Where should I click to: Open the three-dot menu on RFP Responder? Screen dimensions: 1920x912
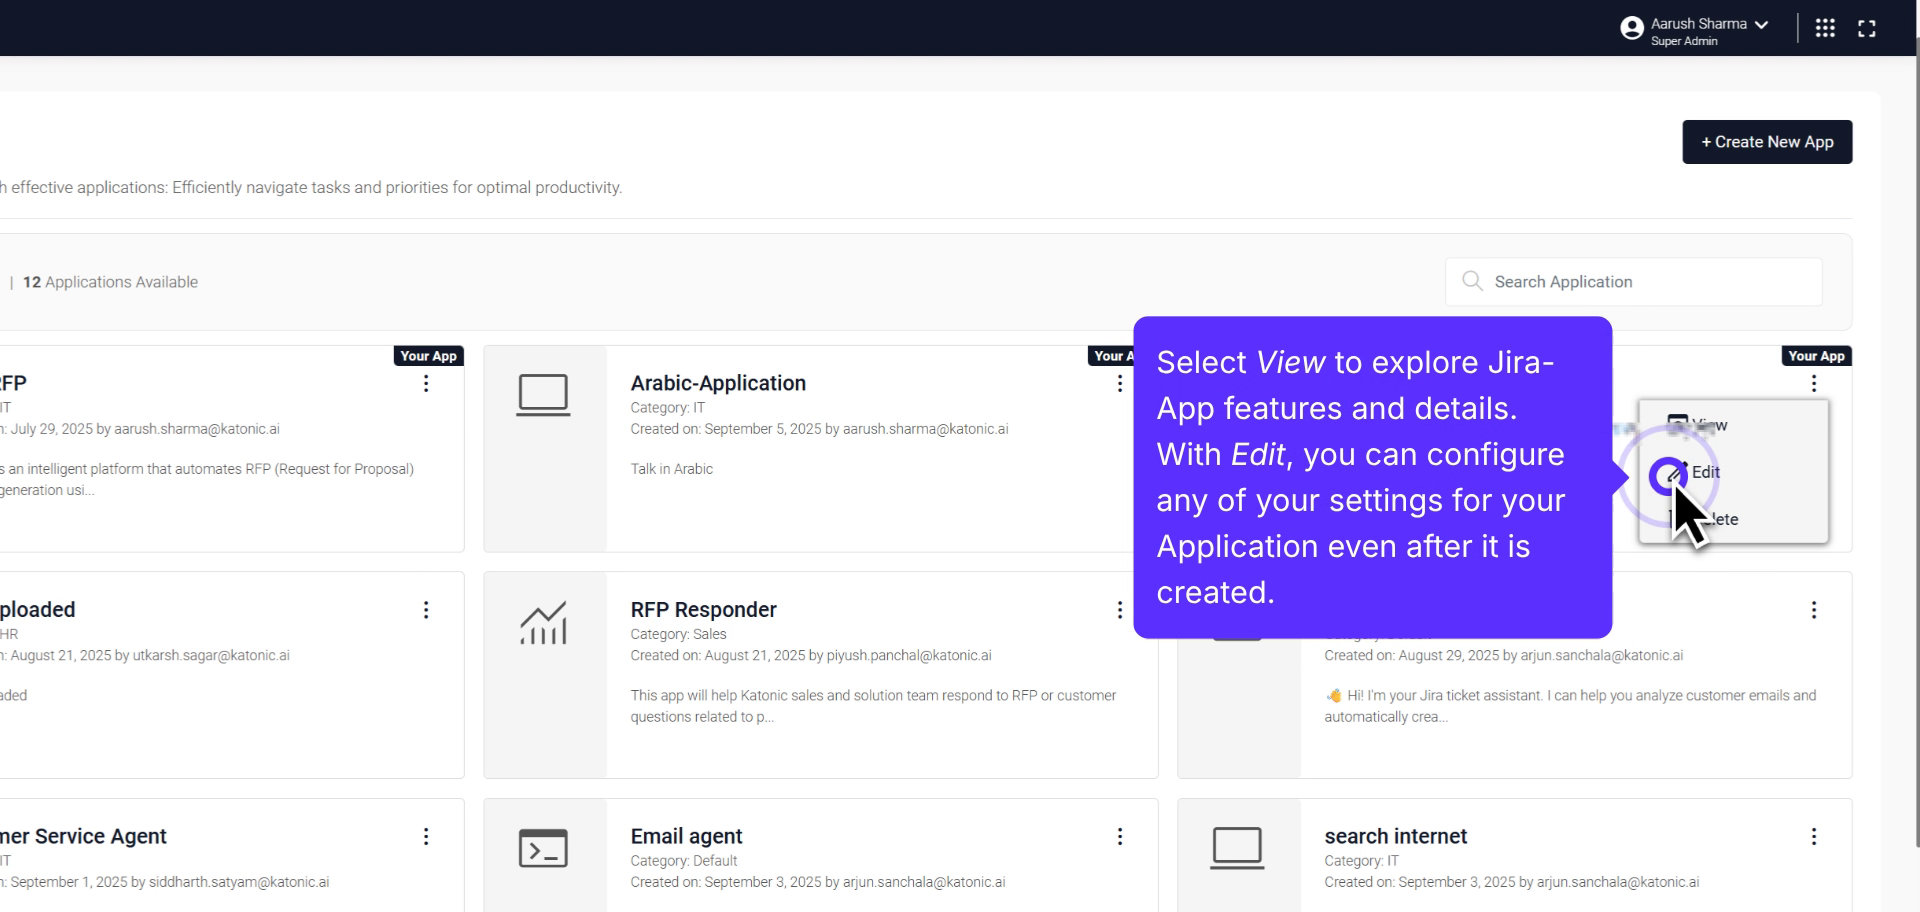[1119, 610]
